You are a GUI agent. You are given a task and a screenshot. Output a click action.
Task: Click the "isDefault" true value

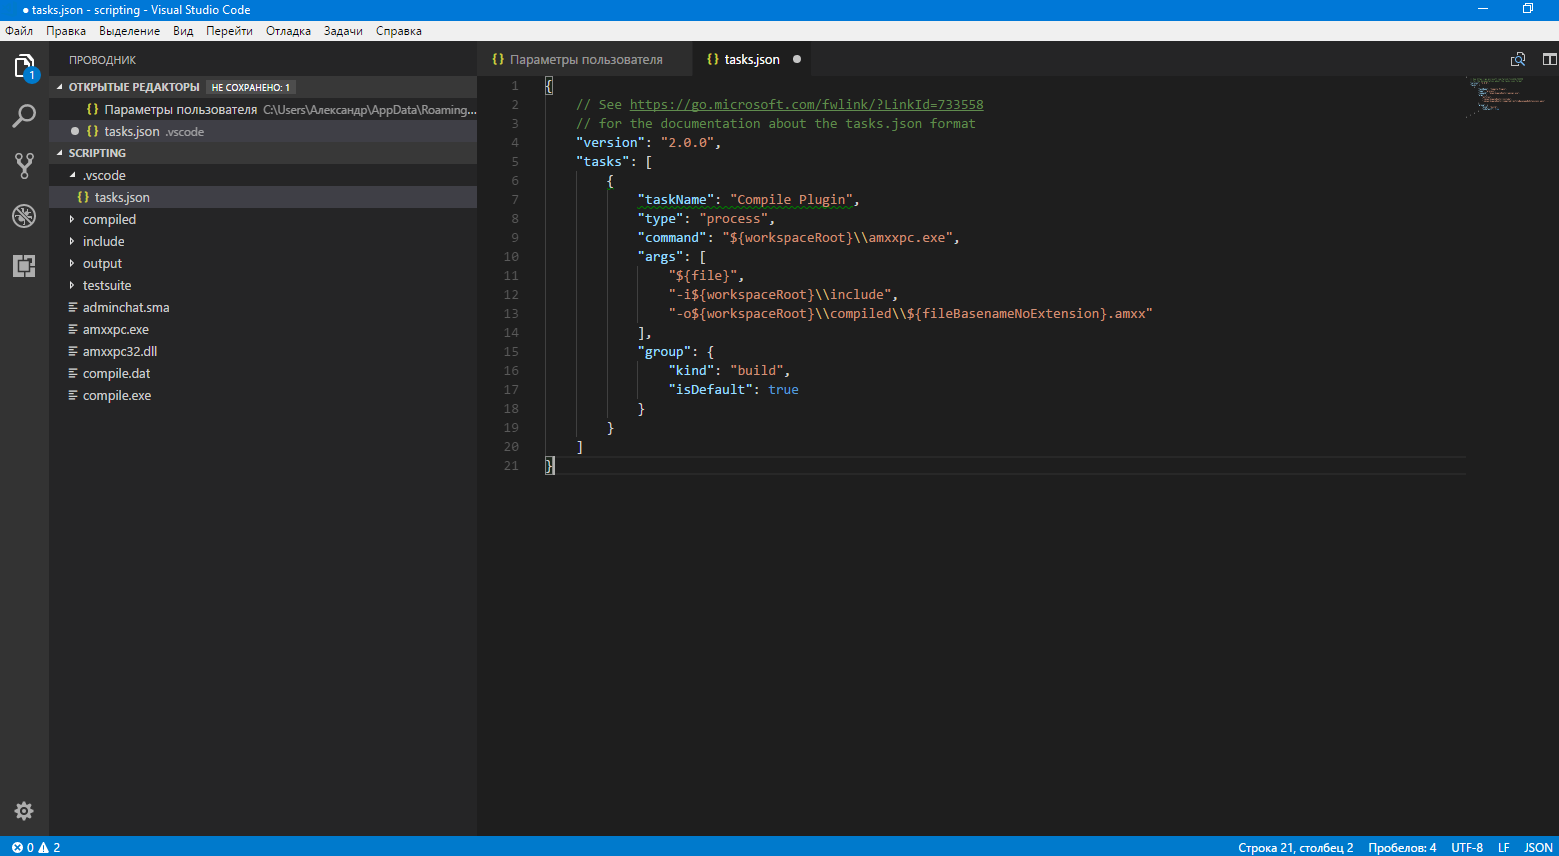pyautogui.click(x=783, y=389)
